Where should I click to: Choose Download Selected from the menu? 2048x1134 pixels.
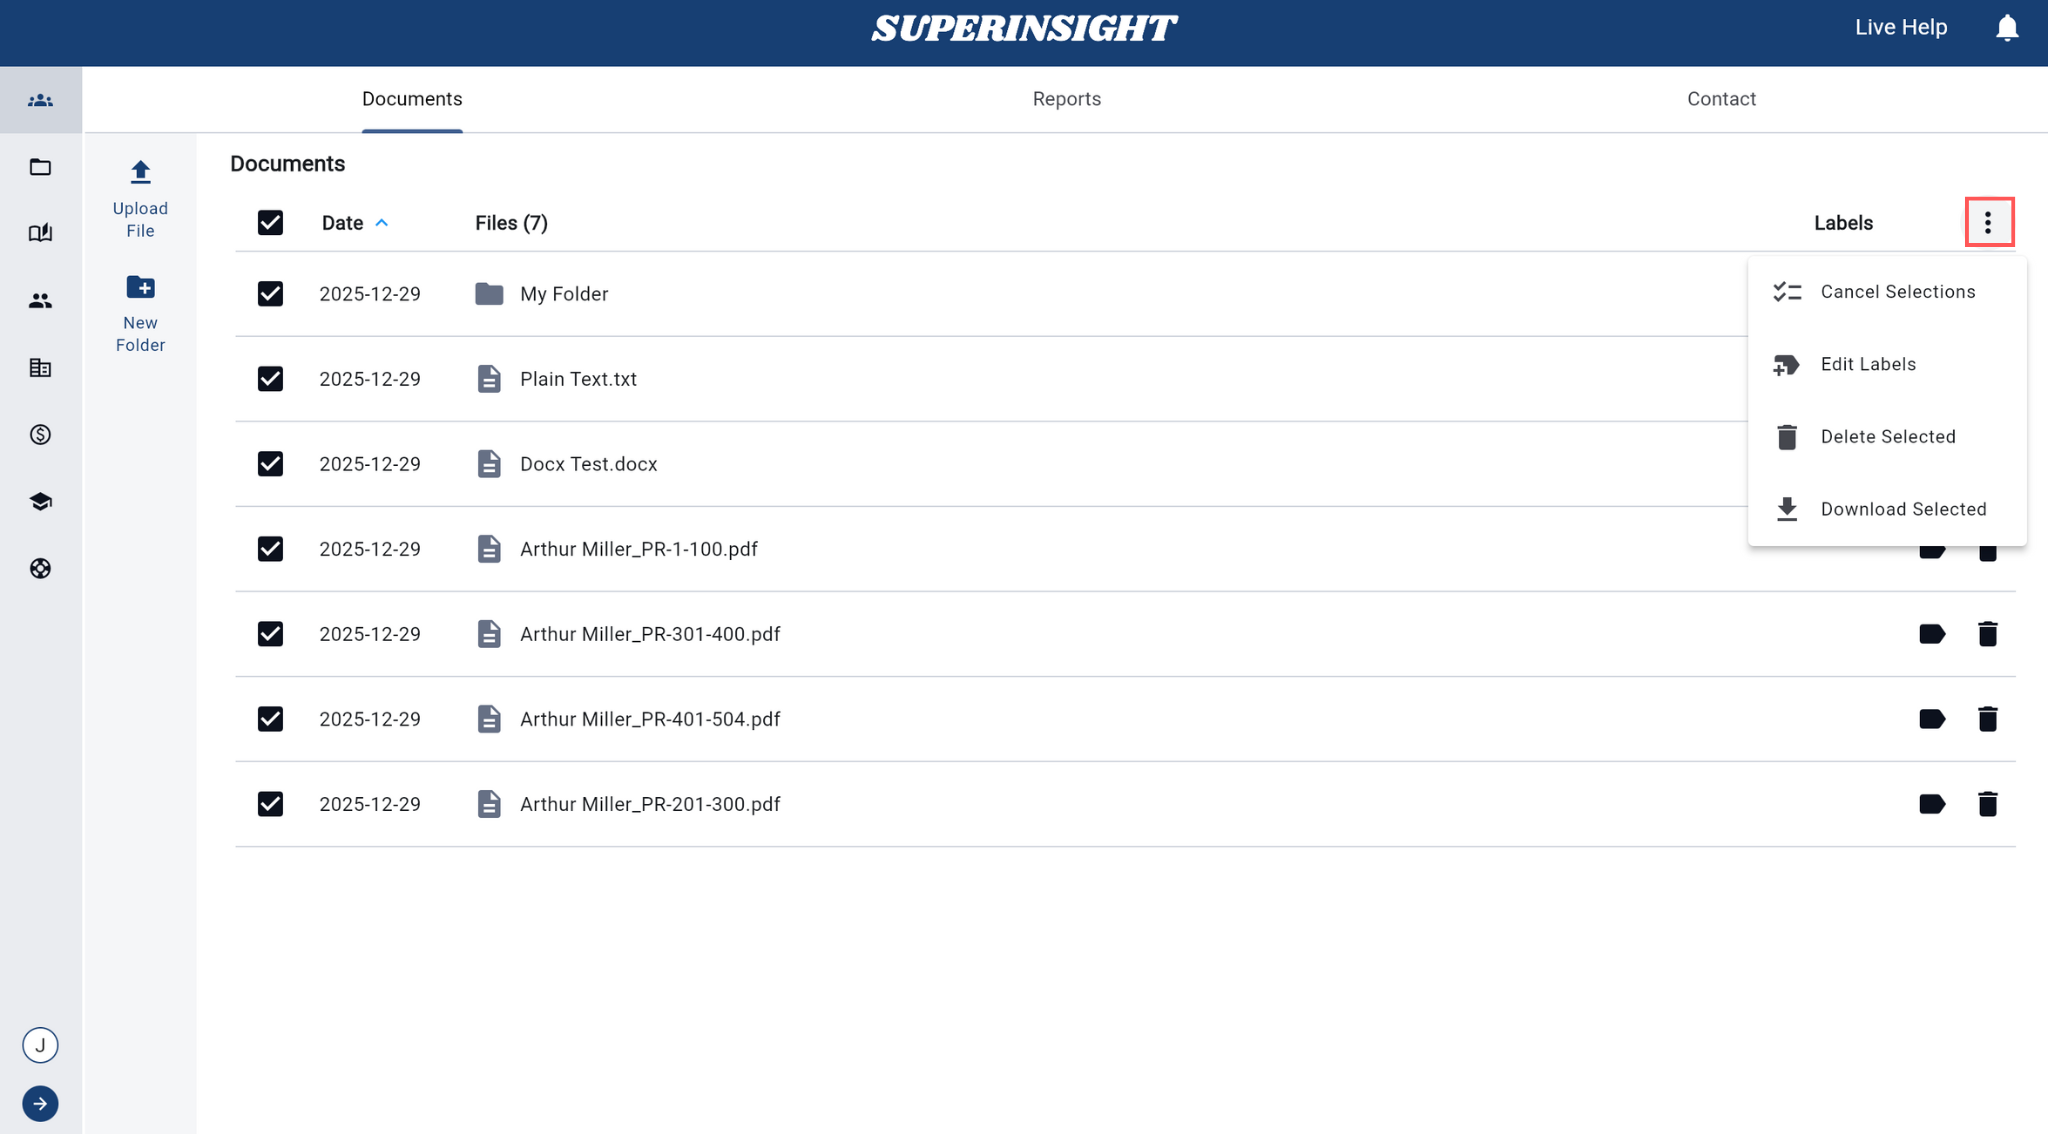click(1903, 509)
